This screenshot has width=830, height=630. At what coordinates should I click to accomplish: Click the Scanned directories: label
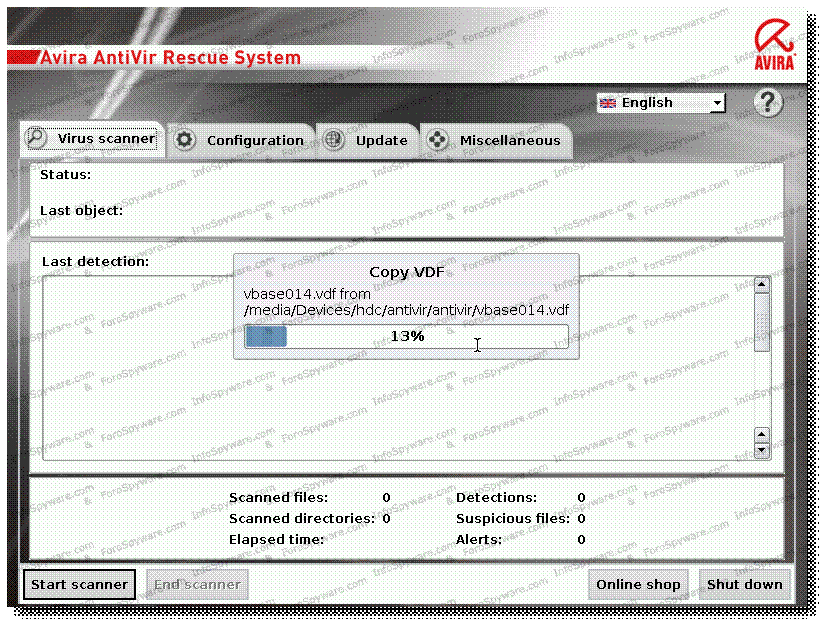(302, 518)
